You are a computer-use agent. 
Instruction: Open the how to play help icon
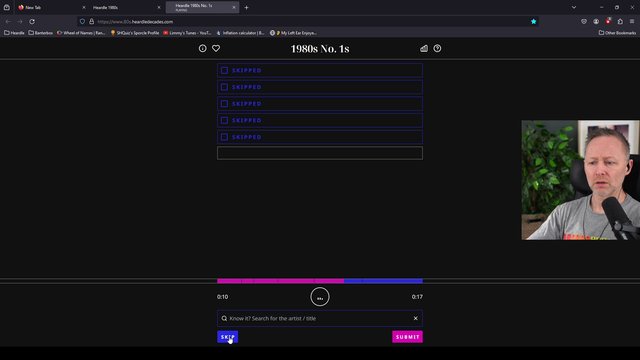(x=437, y=49)
